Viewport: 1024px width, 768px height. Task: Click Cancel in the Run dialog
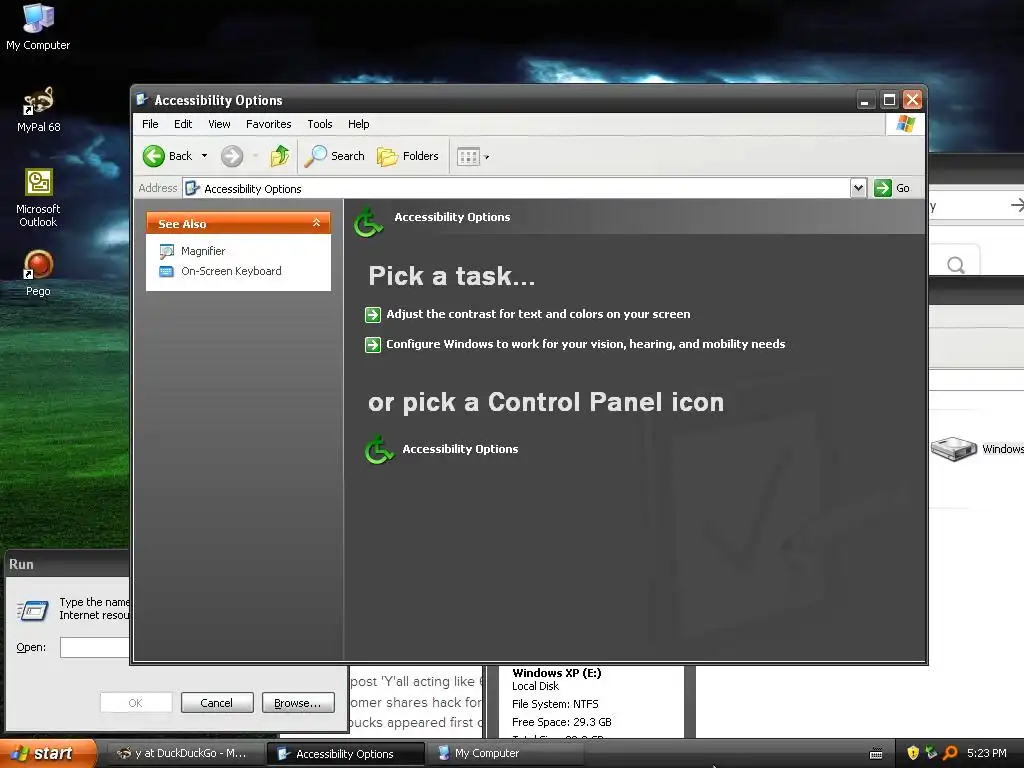(x=216, y=703)
